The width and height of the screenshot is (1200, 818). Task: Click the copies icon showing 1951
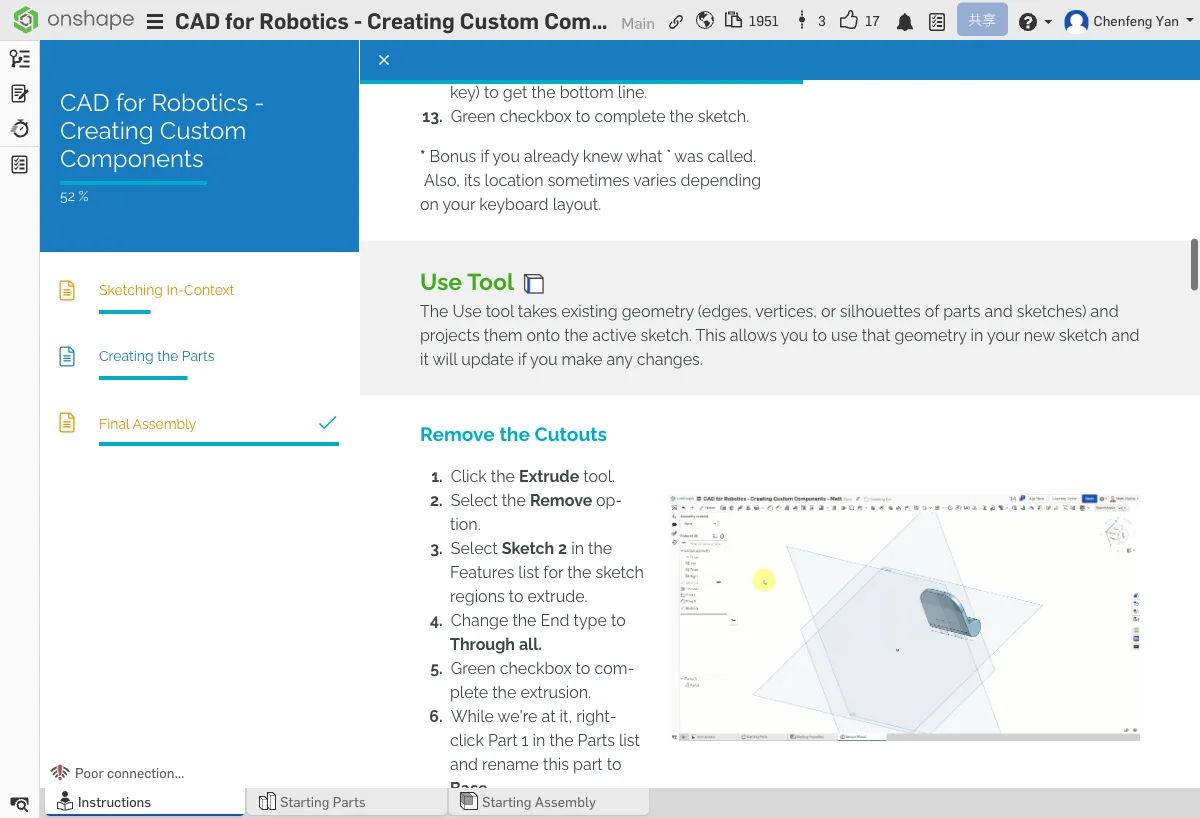point(734,21)
